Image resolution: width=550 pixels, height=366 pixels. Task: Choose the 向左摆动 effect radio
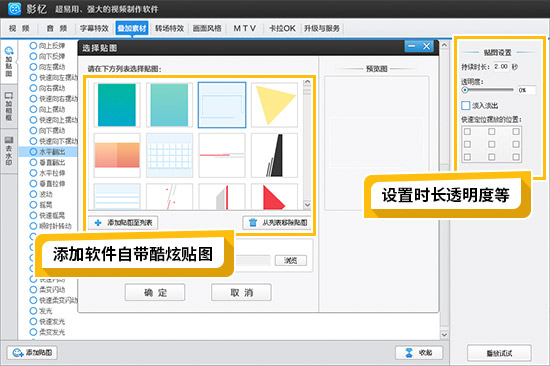coord(33,67)
